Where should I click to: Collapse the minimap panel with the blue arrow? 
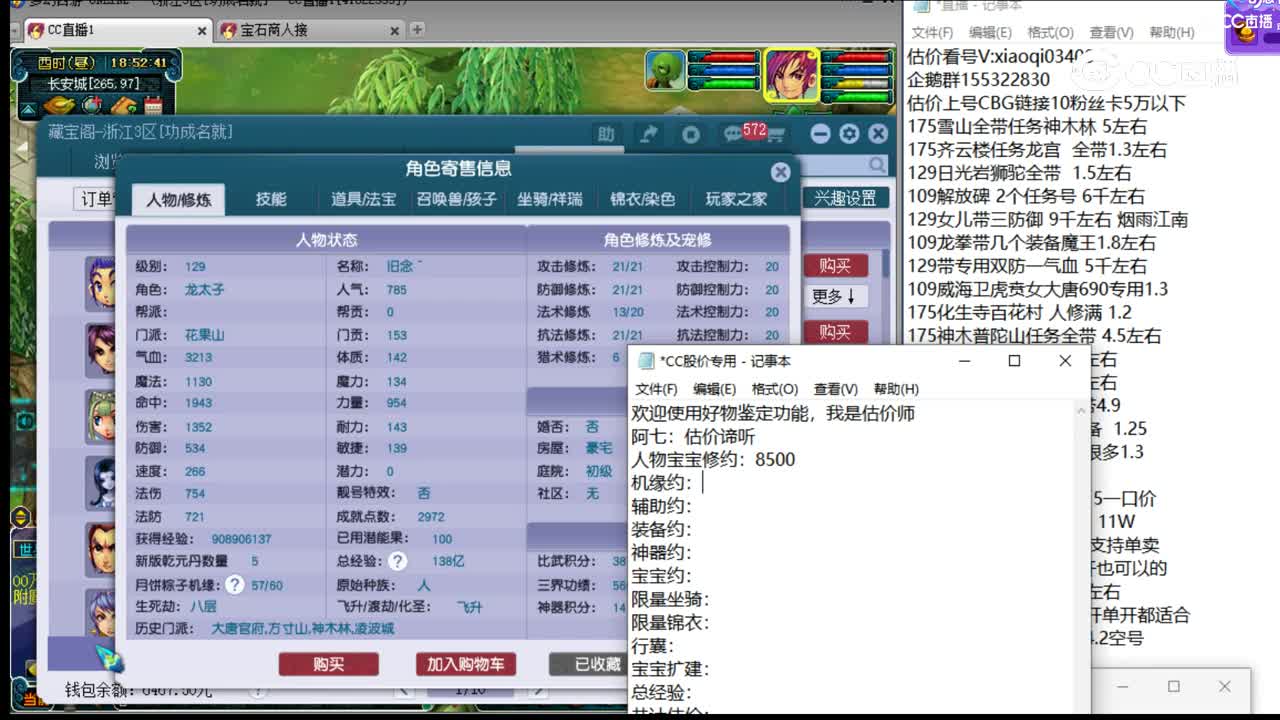coord(27,107)
